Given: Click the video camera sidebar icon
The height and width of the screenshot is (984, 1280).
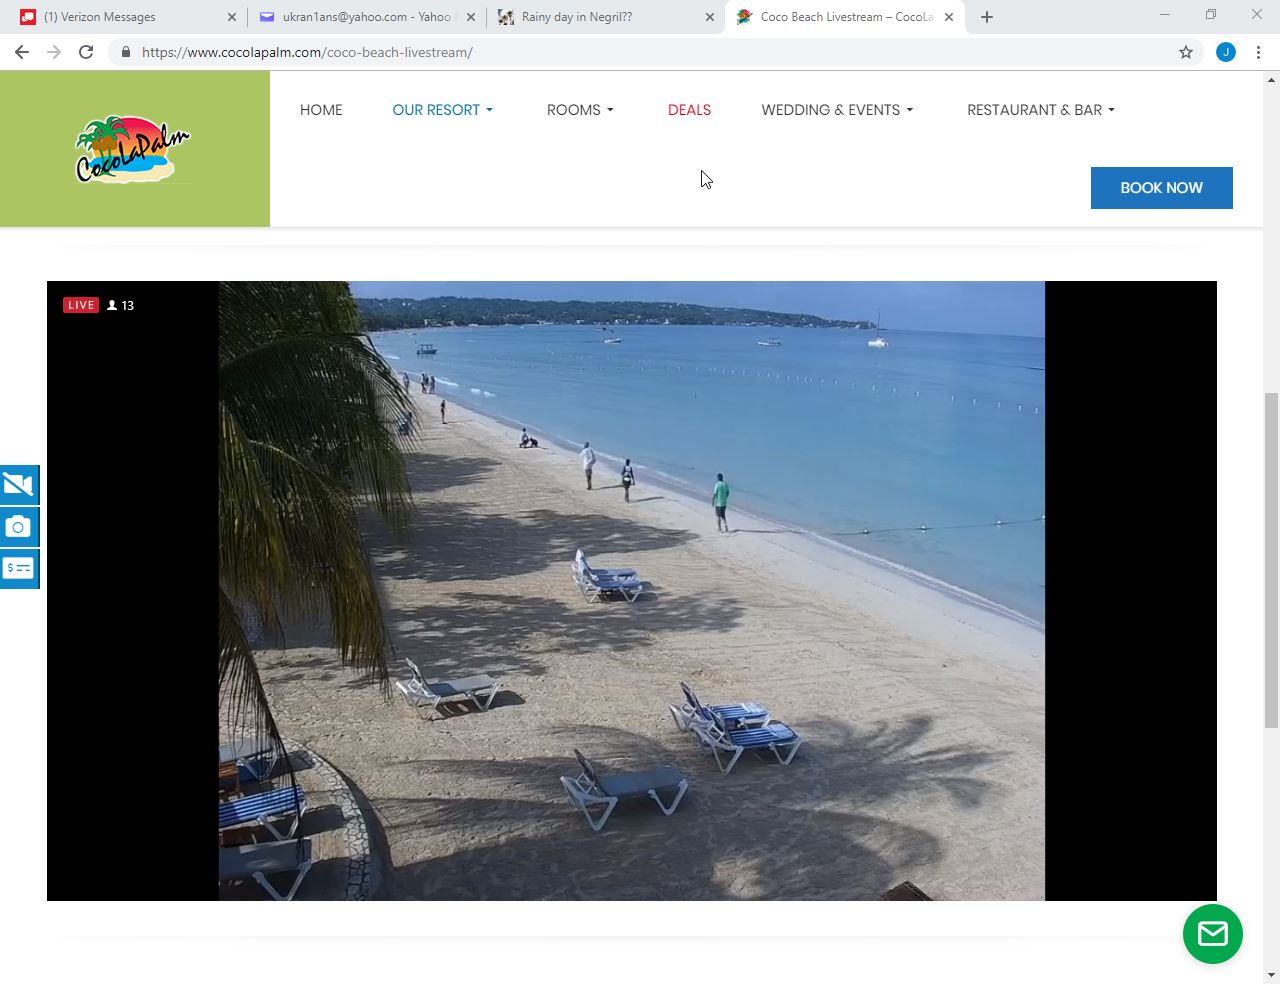Looking at the screenshot, I should (19, 485).
